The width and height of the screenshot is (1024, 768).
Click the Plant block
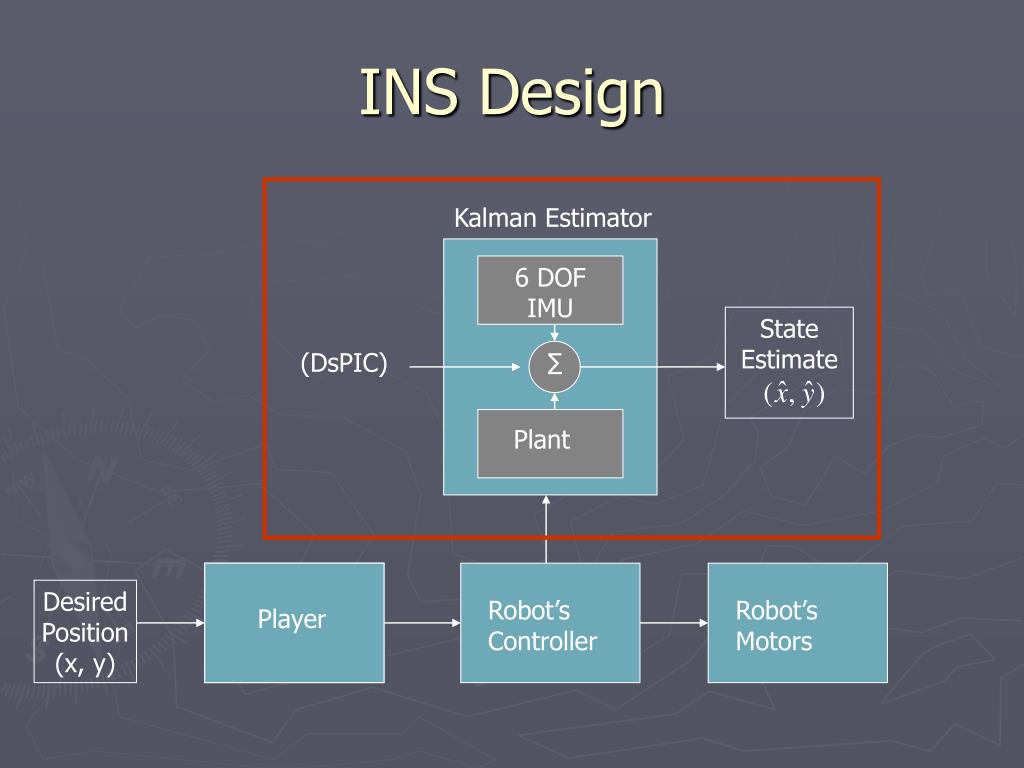(550, 443)
